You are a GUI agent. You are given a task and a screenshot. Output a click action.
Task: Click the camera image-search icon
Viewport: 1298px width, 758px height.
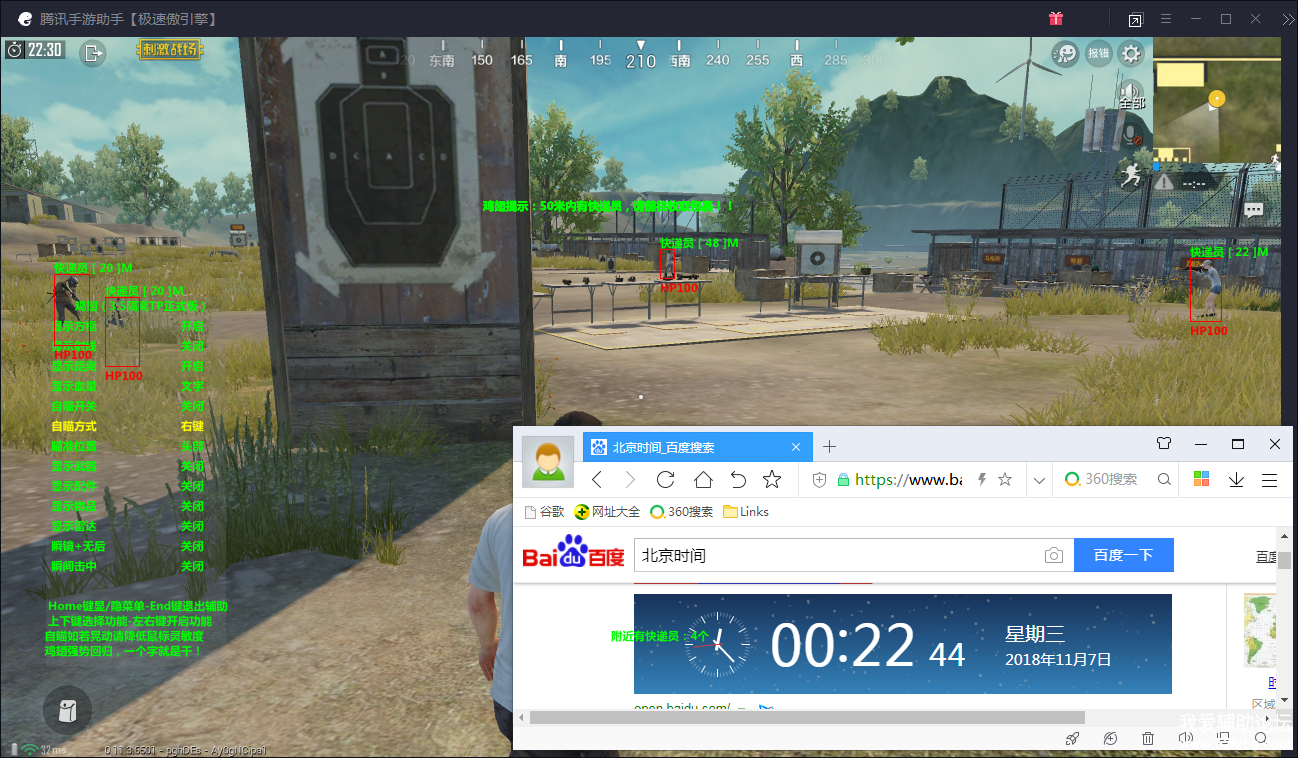[1053, 555]
